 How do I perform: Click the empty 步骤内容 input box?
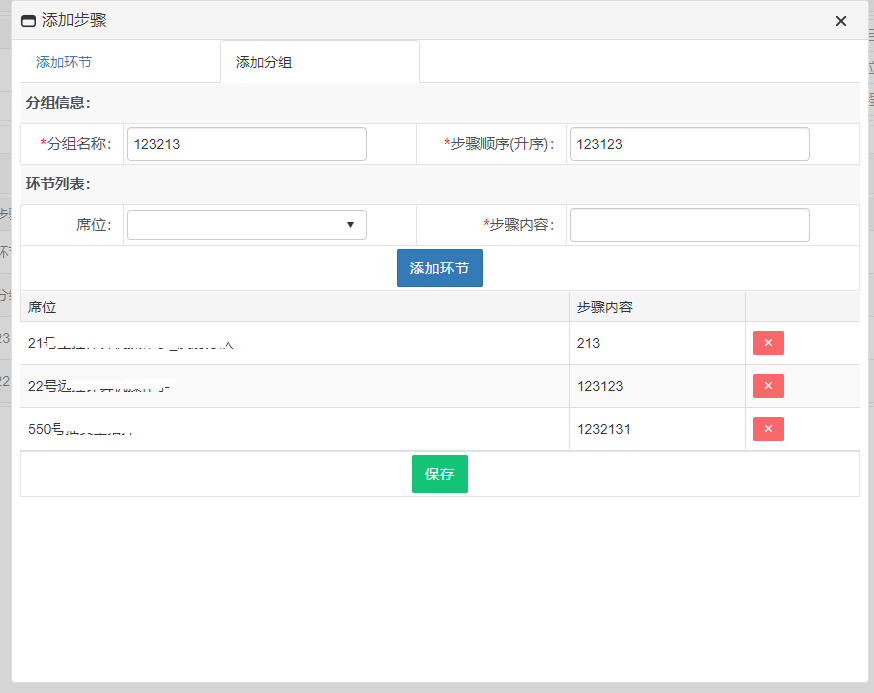689,225
